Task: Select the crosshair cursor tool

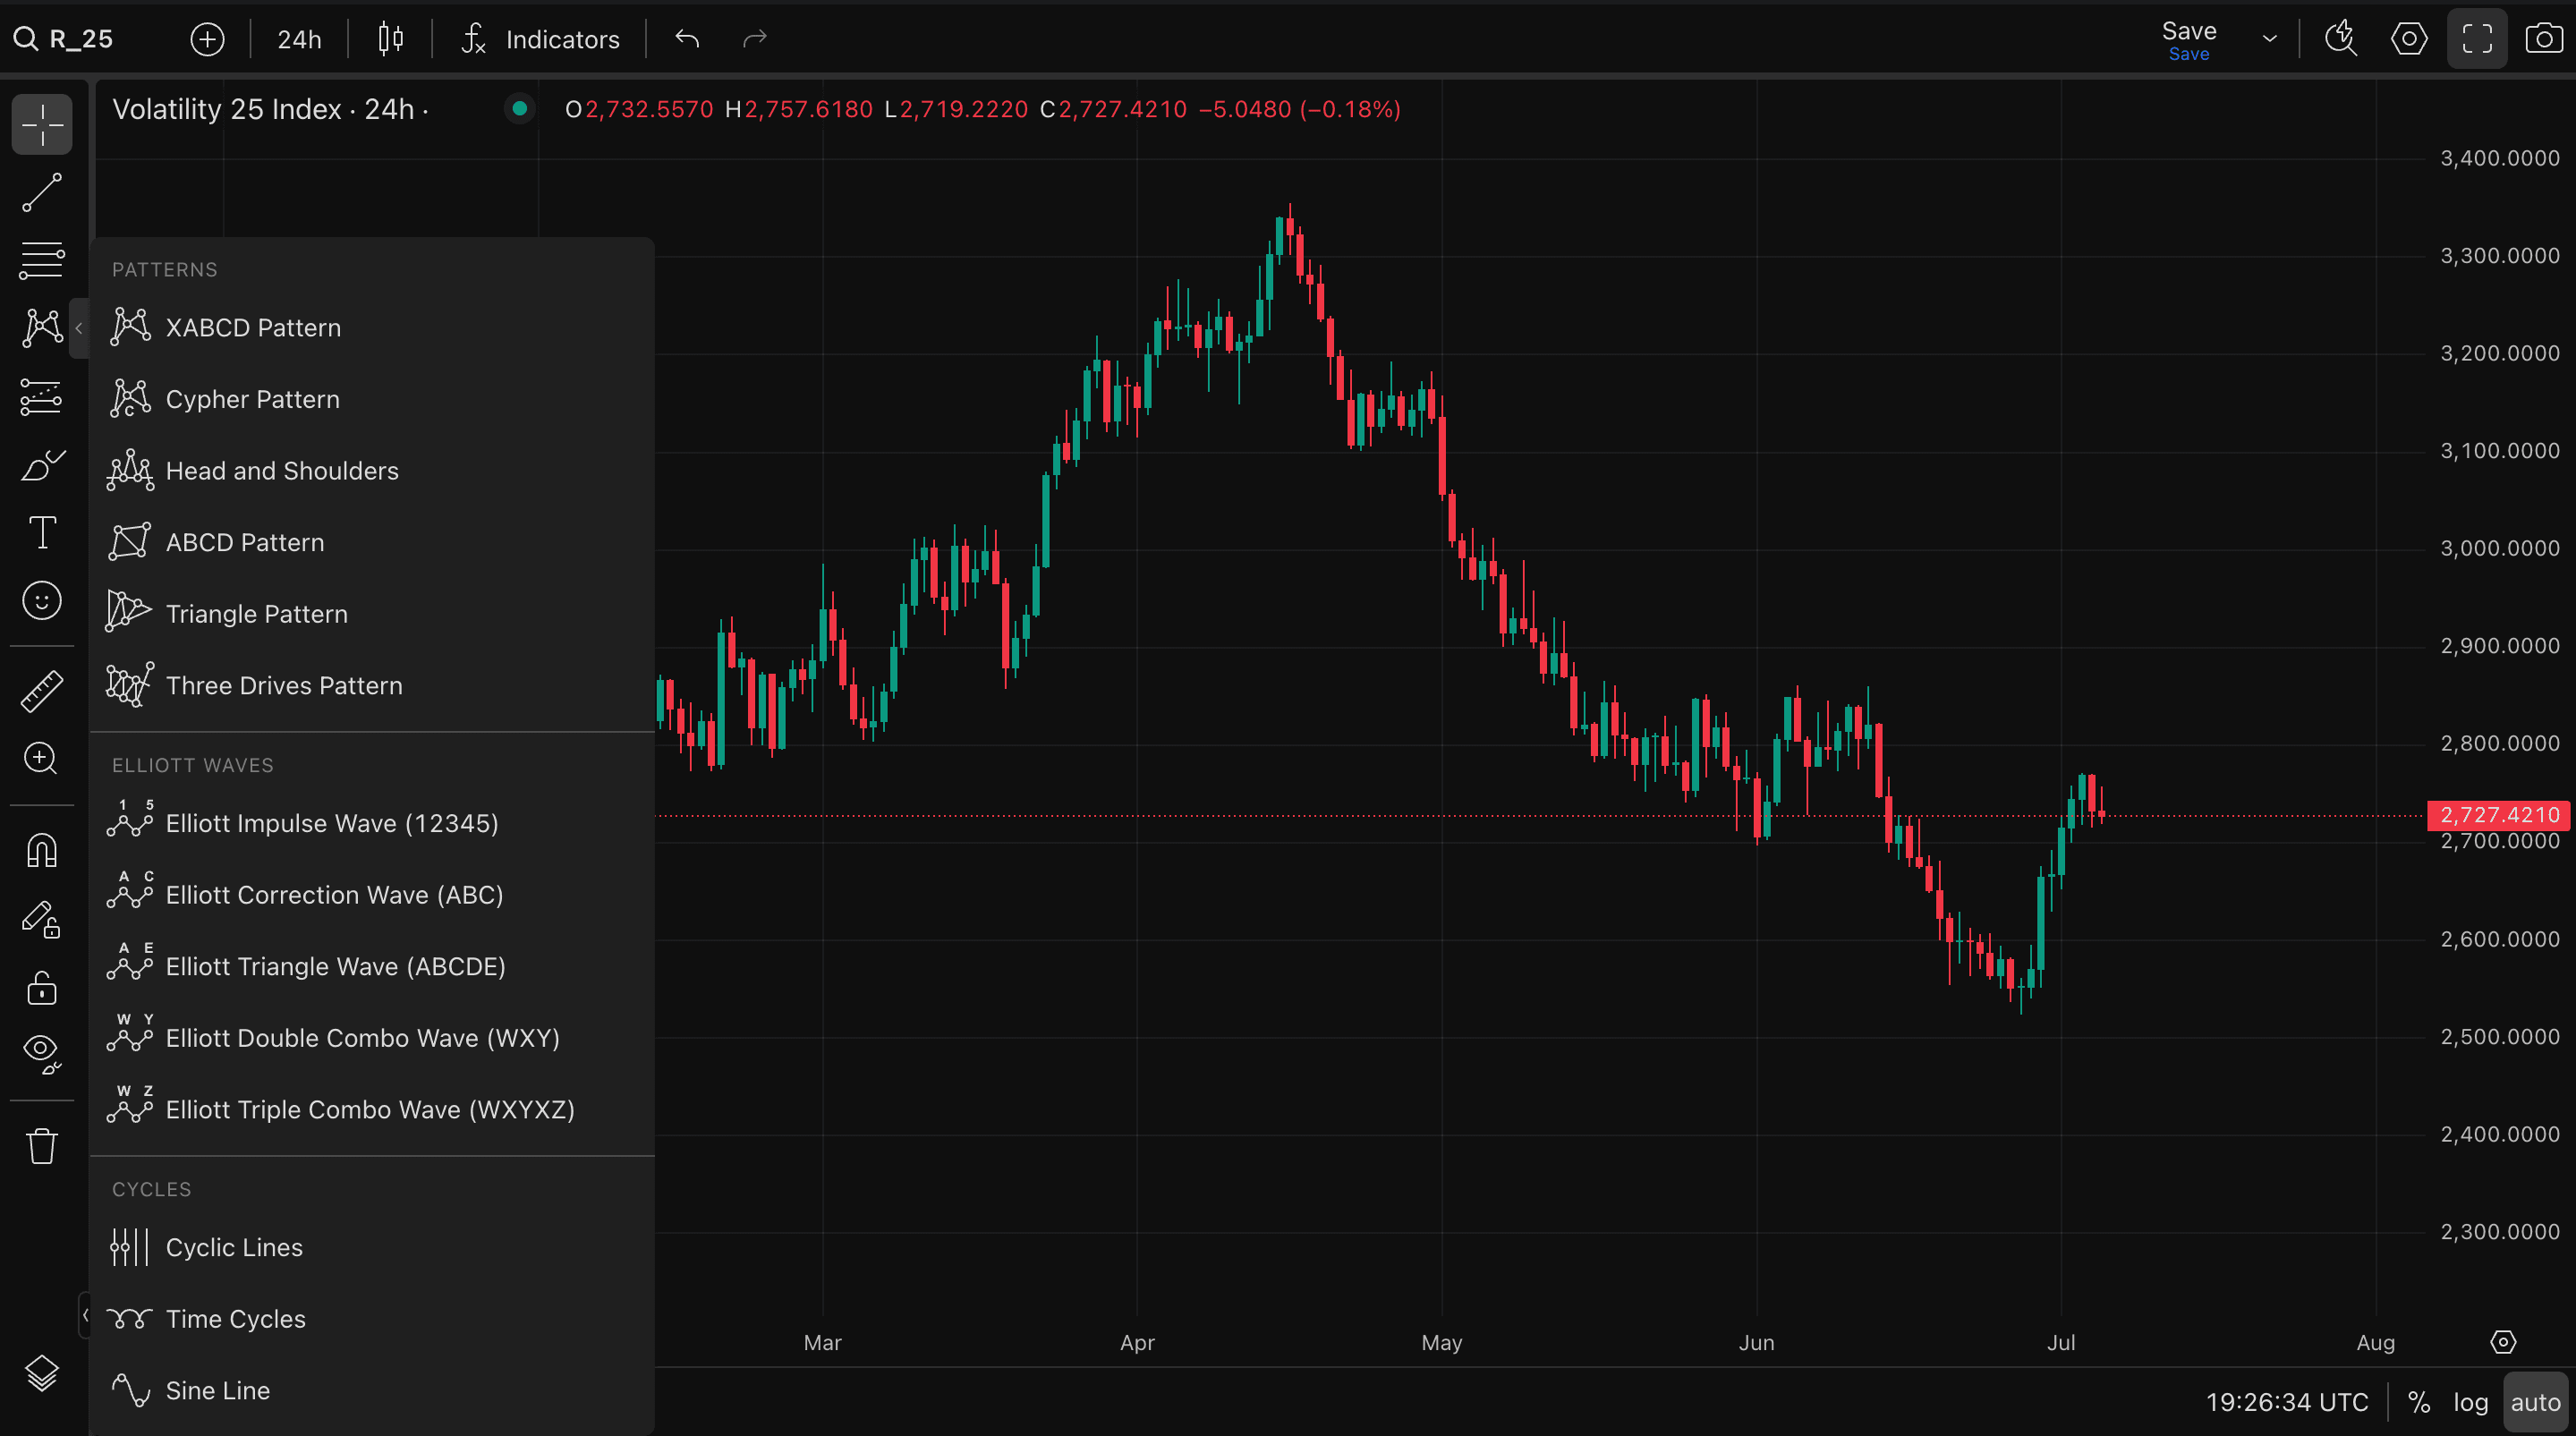Action: (x=42, y=125)
